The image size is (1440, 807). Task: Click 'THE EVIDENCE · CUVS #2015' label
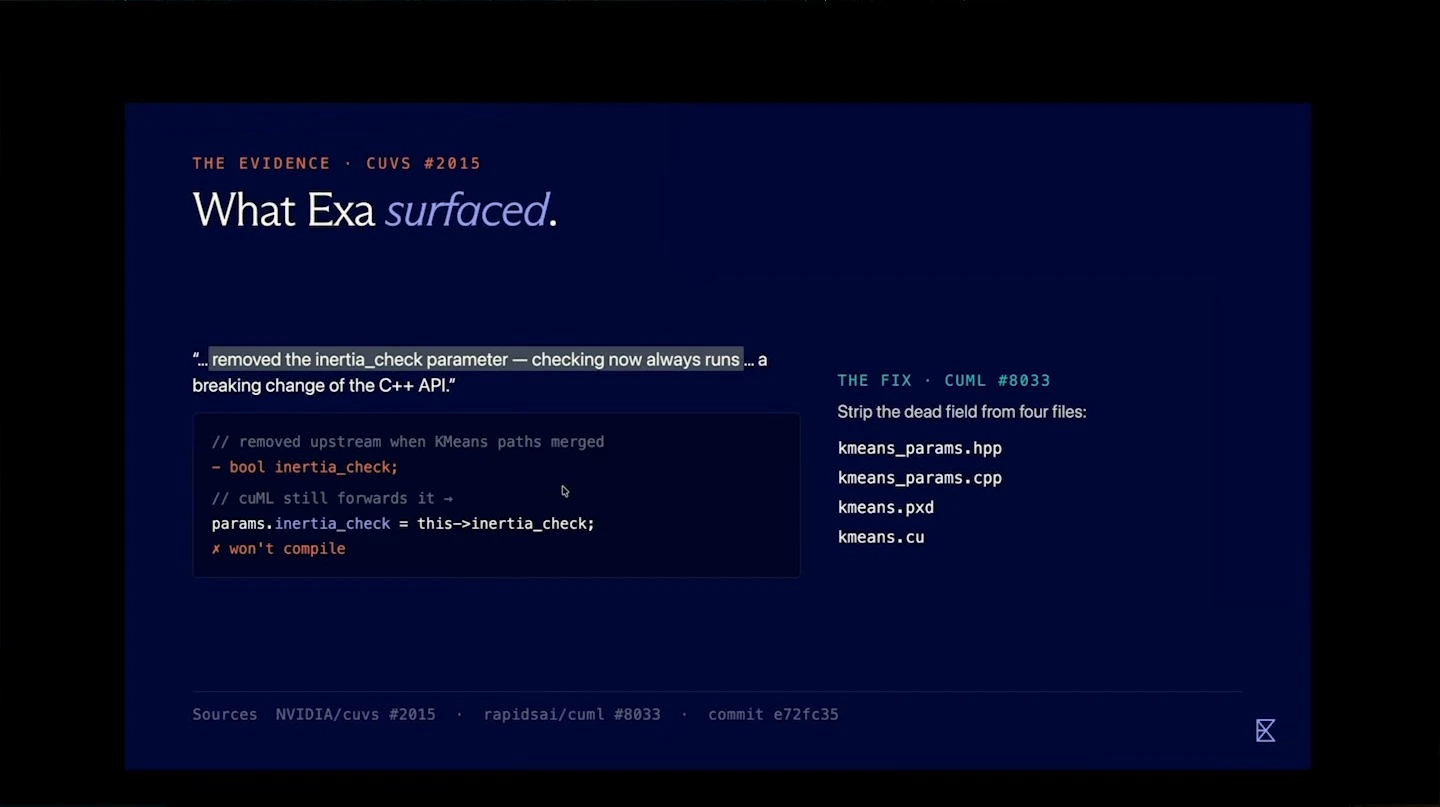[337, 163]
